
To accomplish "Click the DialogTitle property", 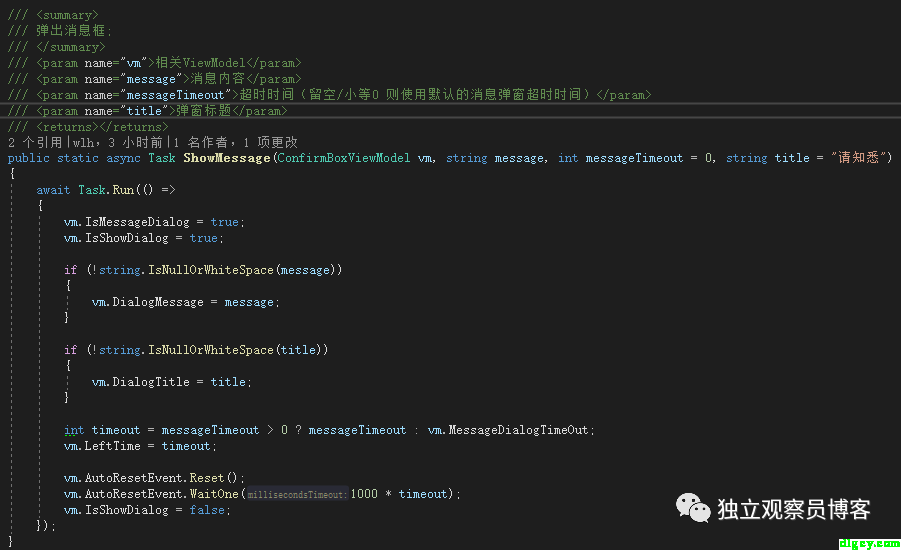I will pos(151,382).
